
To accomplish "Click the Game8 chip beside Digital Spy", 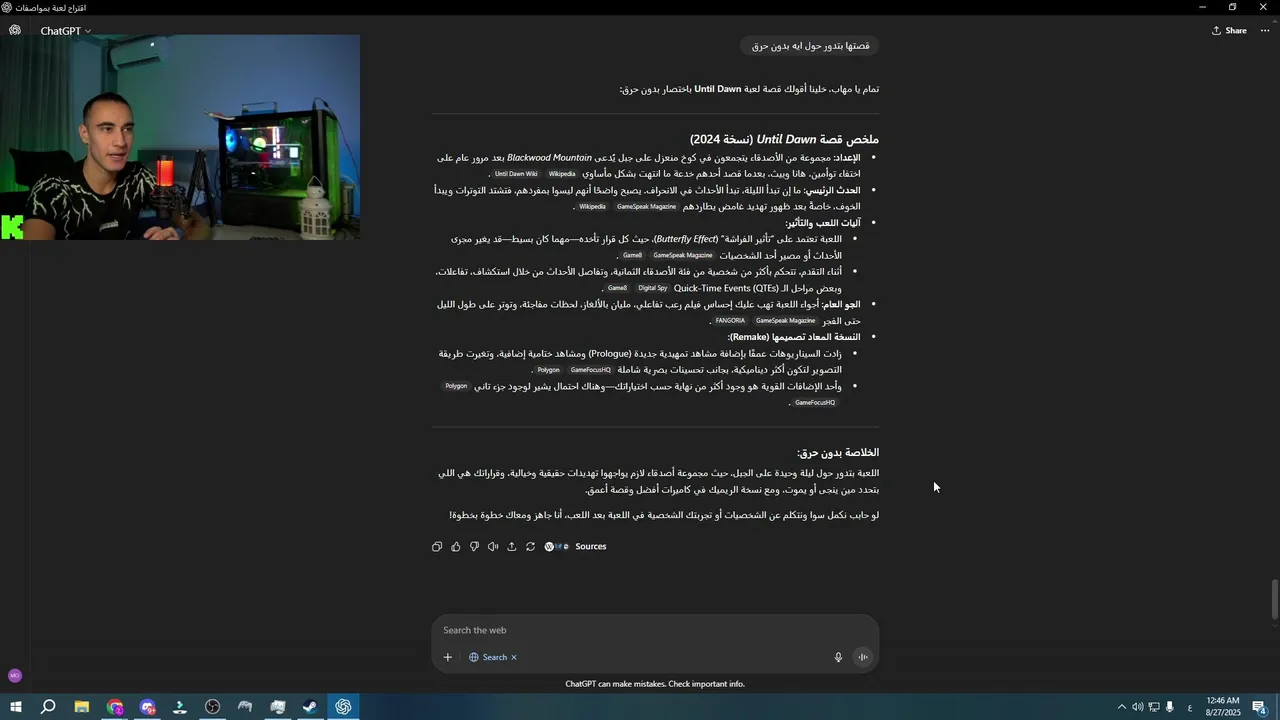I will [x=617, y=288].
